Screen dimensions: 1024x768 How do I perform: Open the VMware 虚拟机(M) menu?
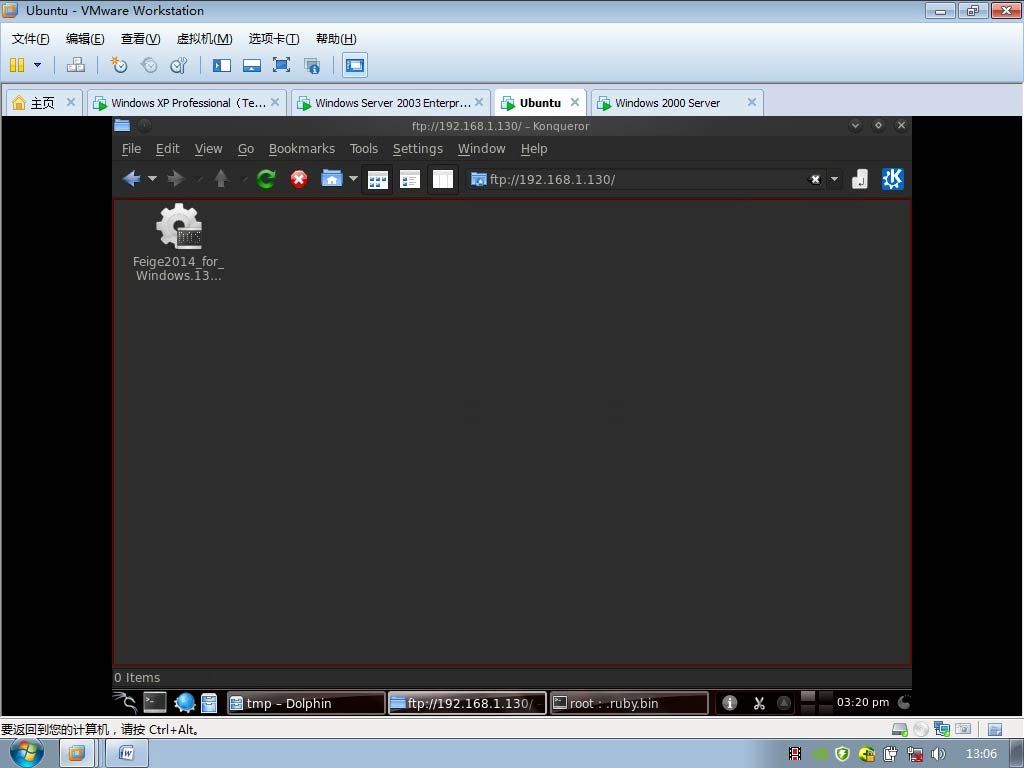[204, 39]
